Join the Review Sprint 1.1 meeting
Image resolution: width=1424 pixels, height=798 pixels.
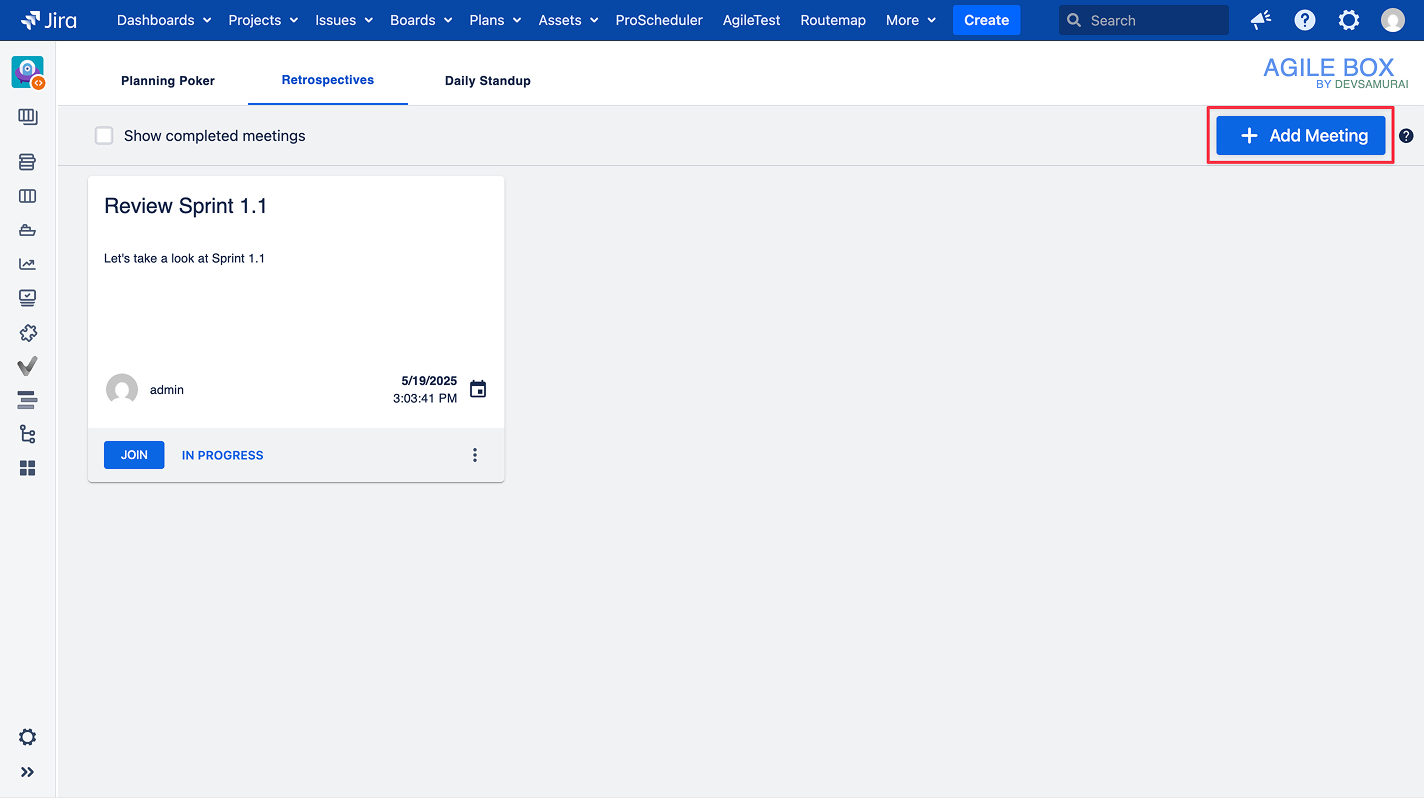pyautogui.click(x=133, y=455)
